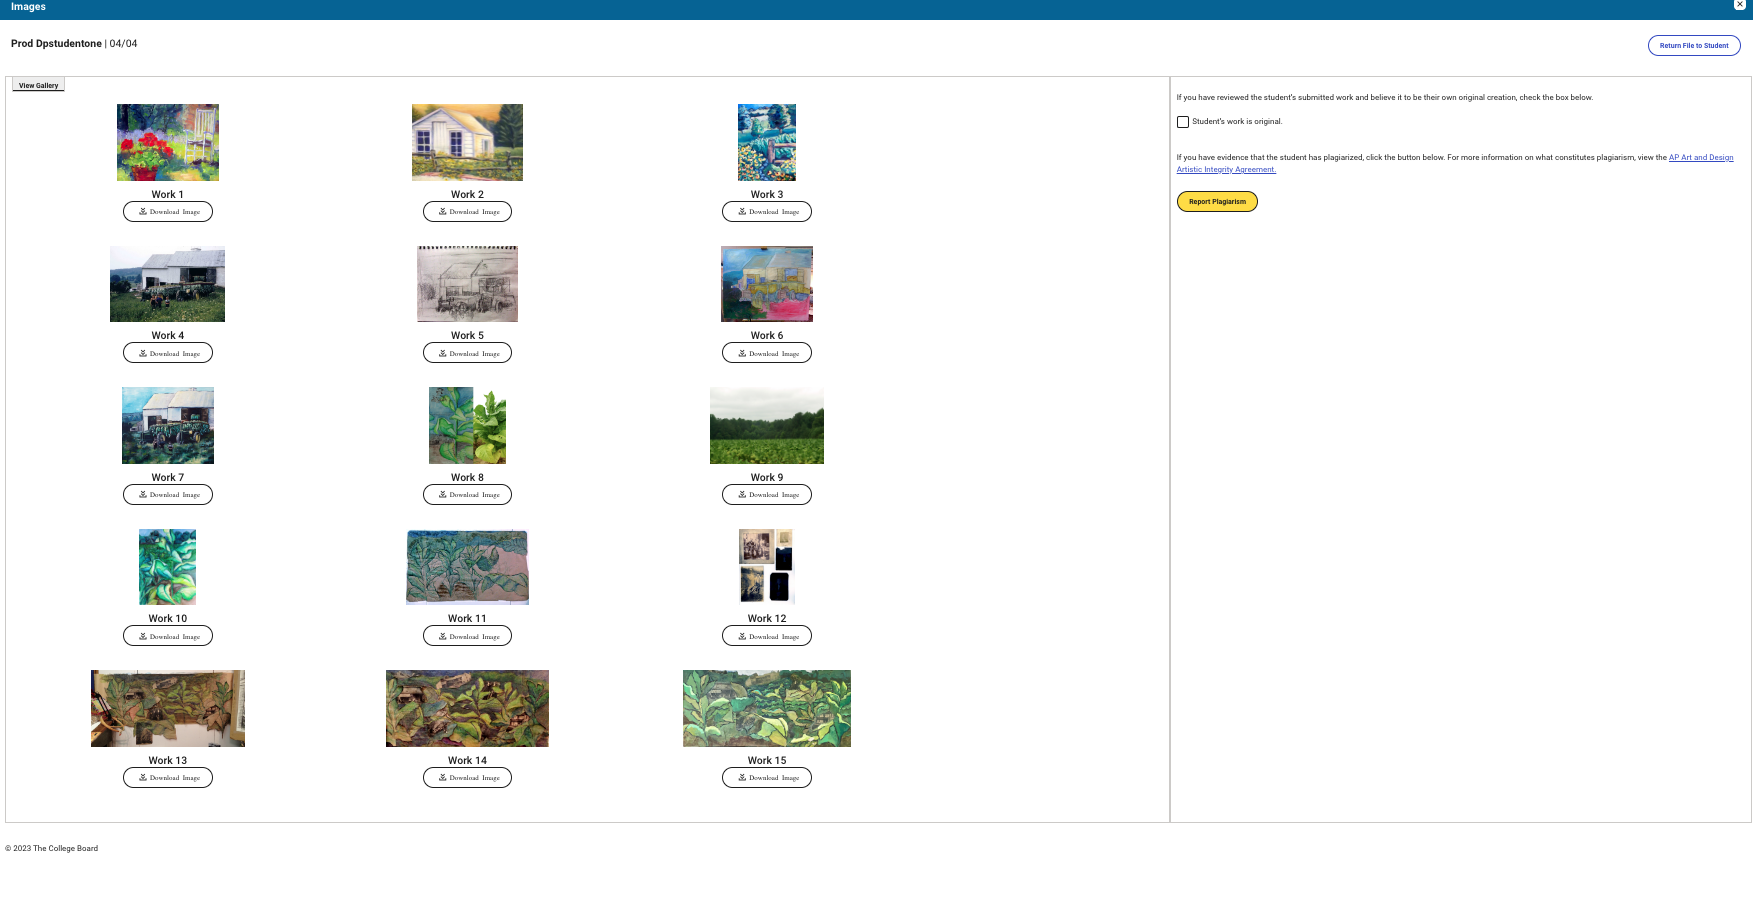1753x908 pixels.
Task: Click the download icon under Work 12
Action: 742,636
